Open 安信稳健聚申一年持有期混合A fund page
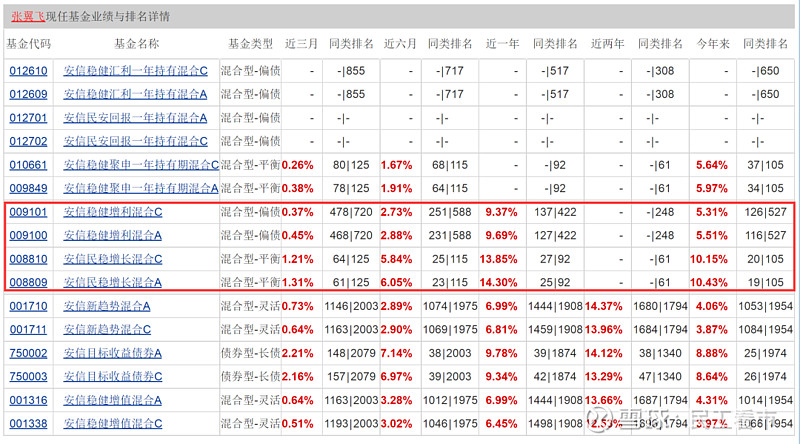Image resolution: width=800 pixels, height=444 pixels. click(141, 188)
